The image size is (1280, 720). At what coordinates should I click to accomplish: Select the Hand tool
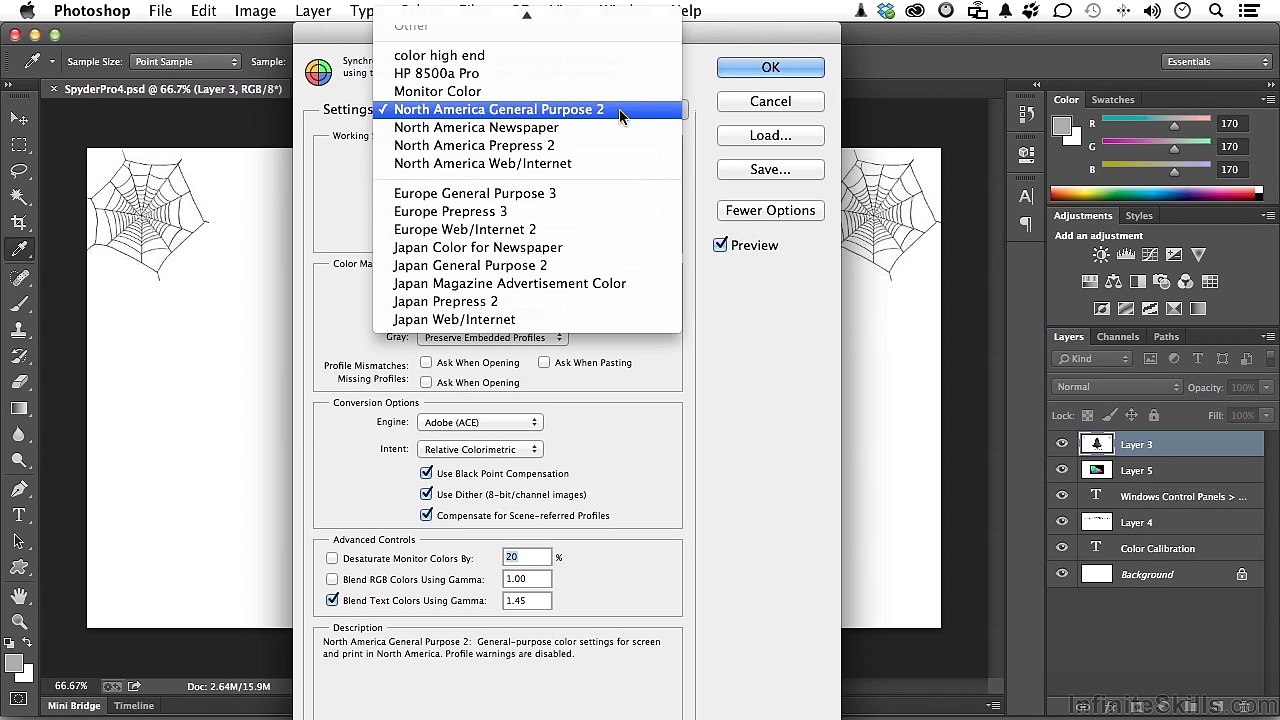[x=19, y=595]
